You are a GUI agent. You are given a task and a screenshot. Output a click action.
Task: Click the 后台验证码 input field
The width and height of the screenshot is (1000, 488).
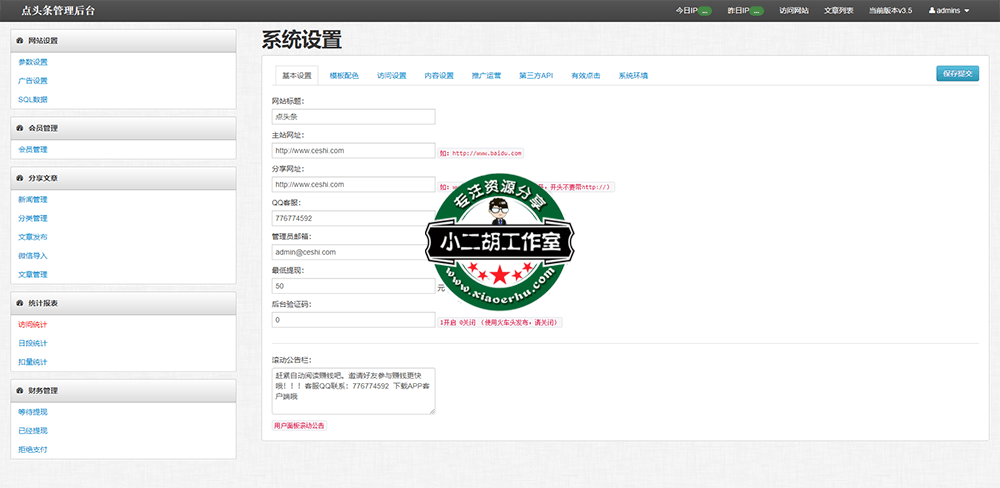pyautogui.click(x=353, y=320)
